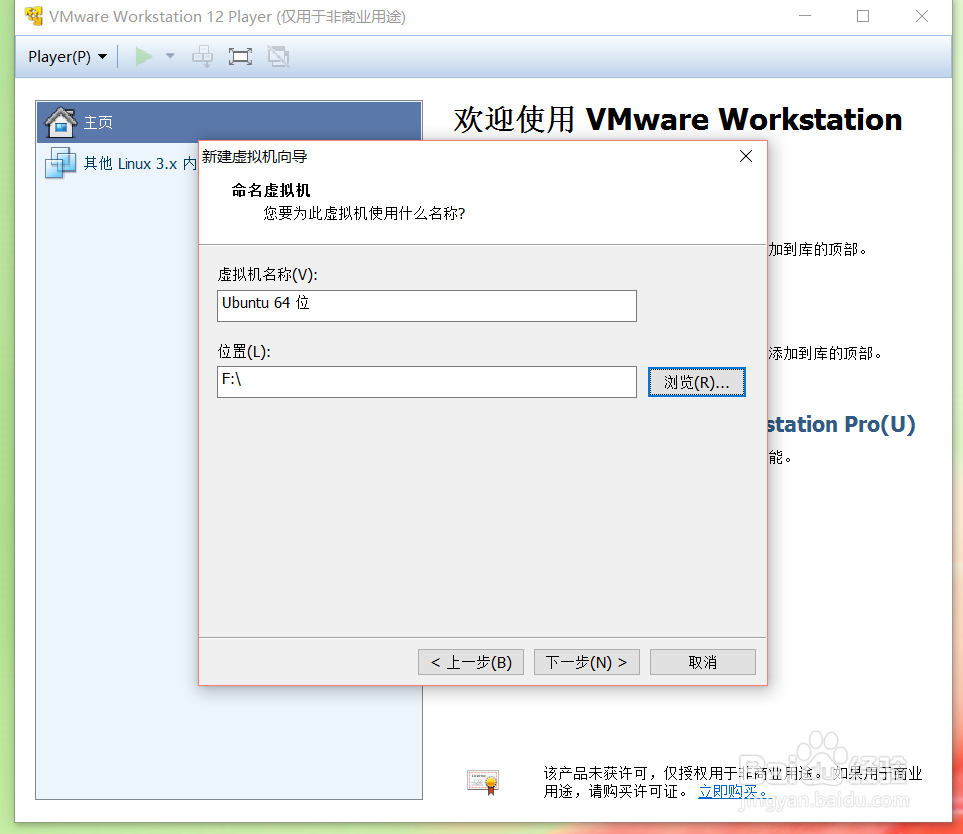Click the license certificate icon
The image size is (963, 834).
pos(483,782)
